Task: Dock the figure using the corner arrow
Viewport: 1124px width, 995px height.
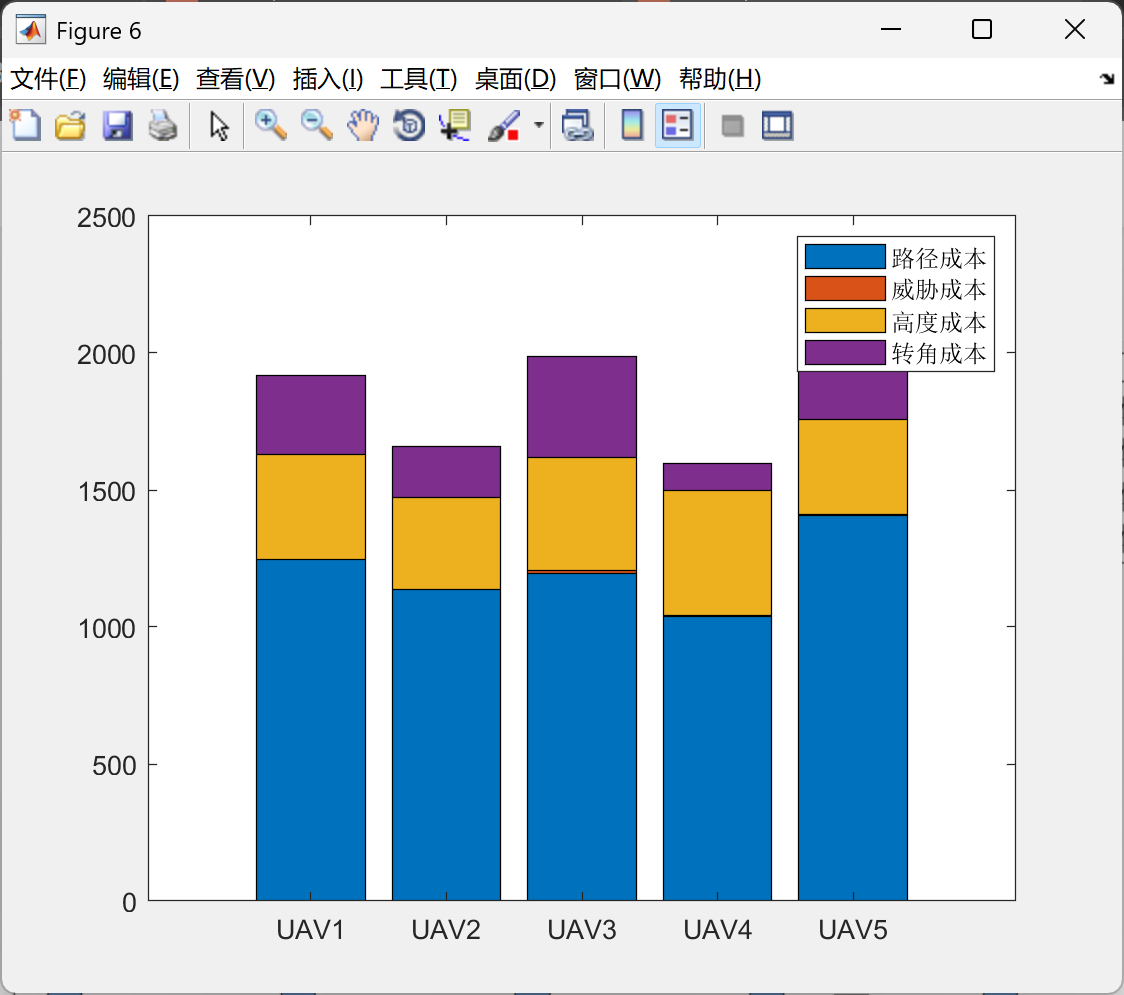Action: [1107, 79]
